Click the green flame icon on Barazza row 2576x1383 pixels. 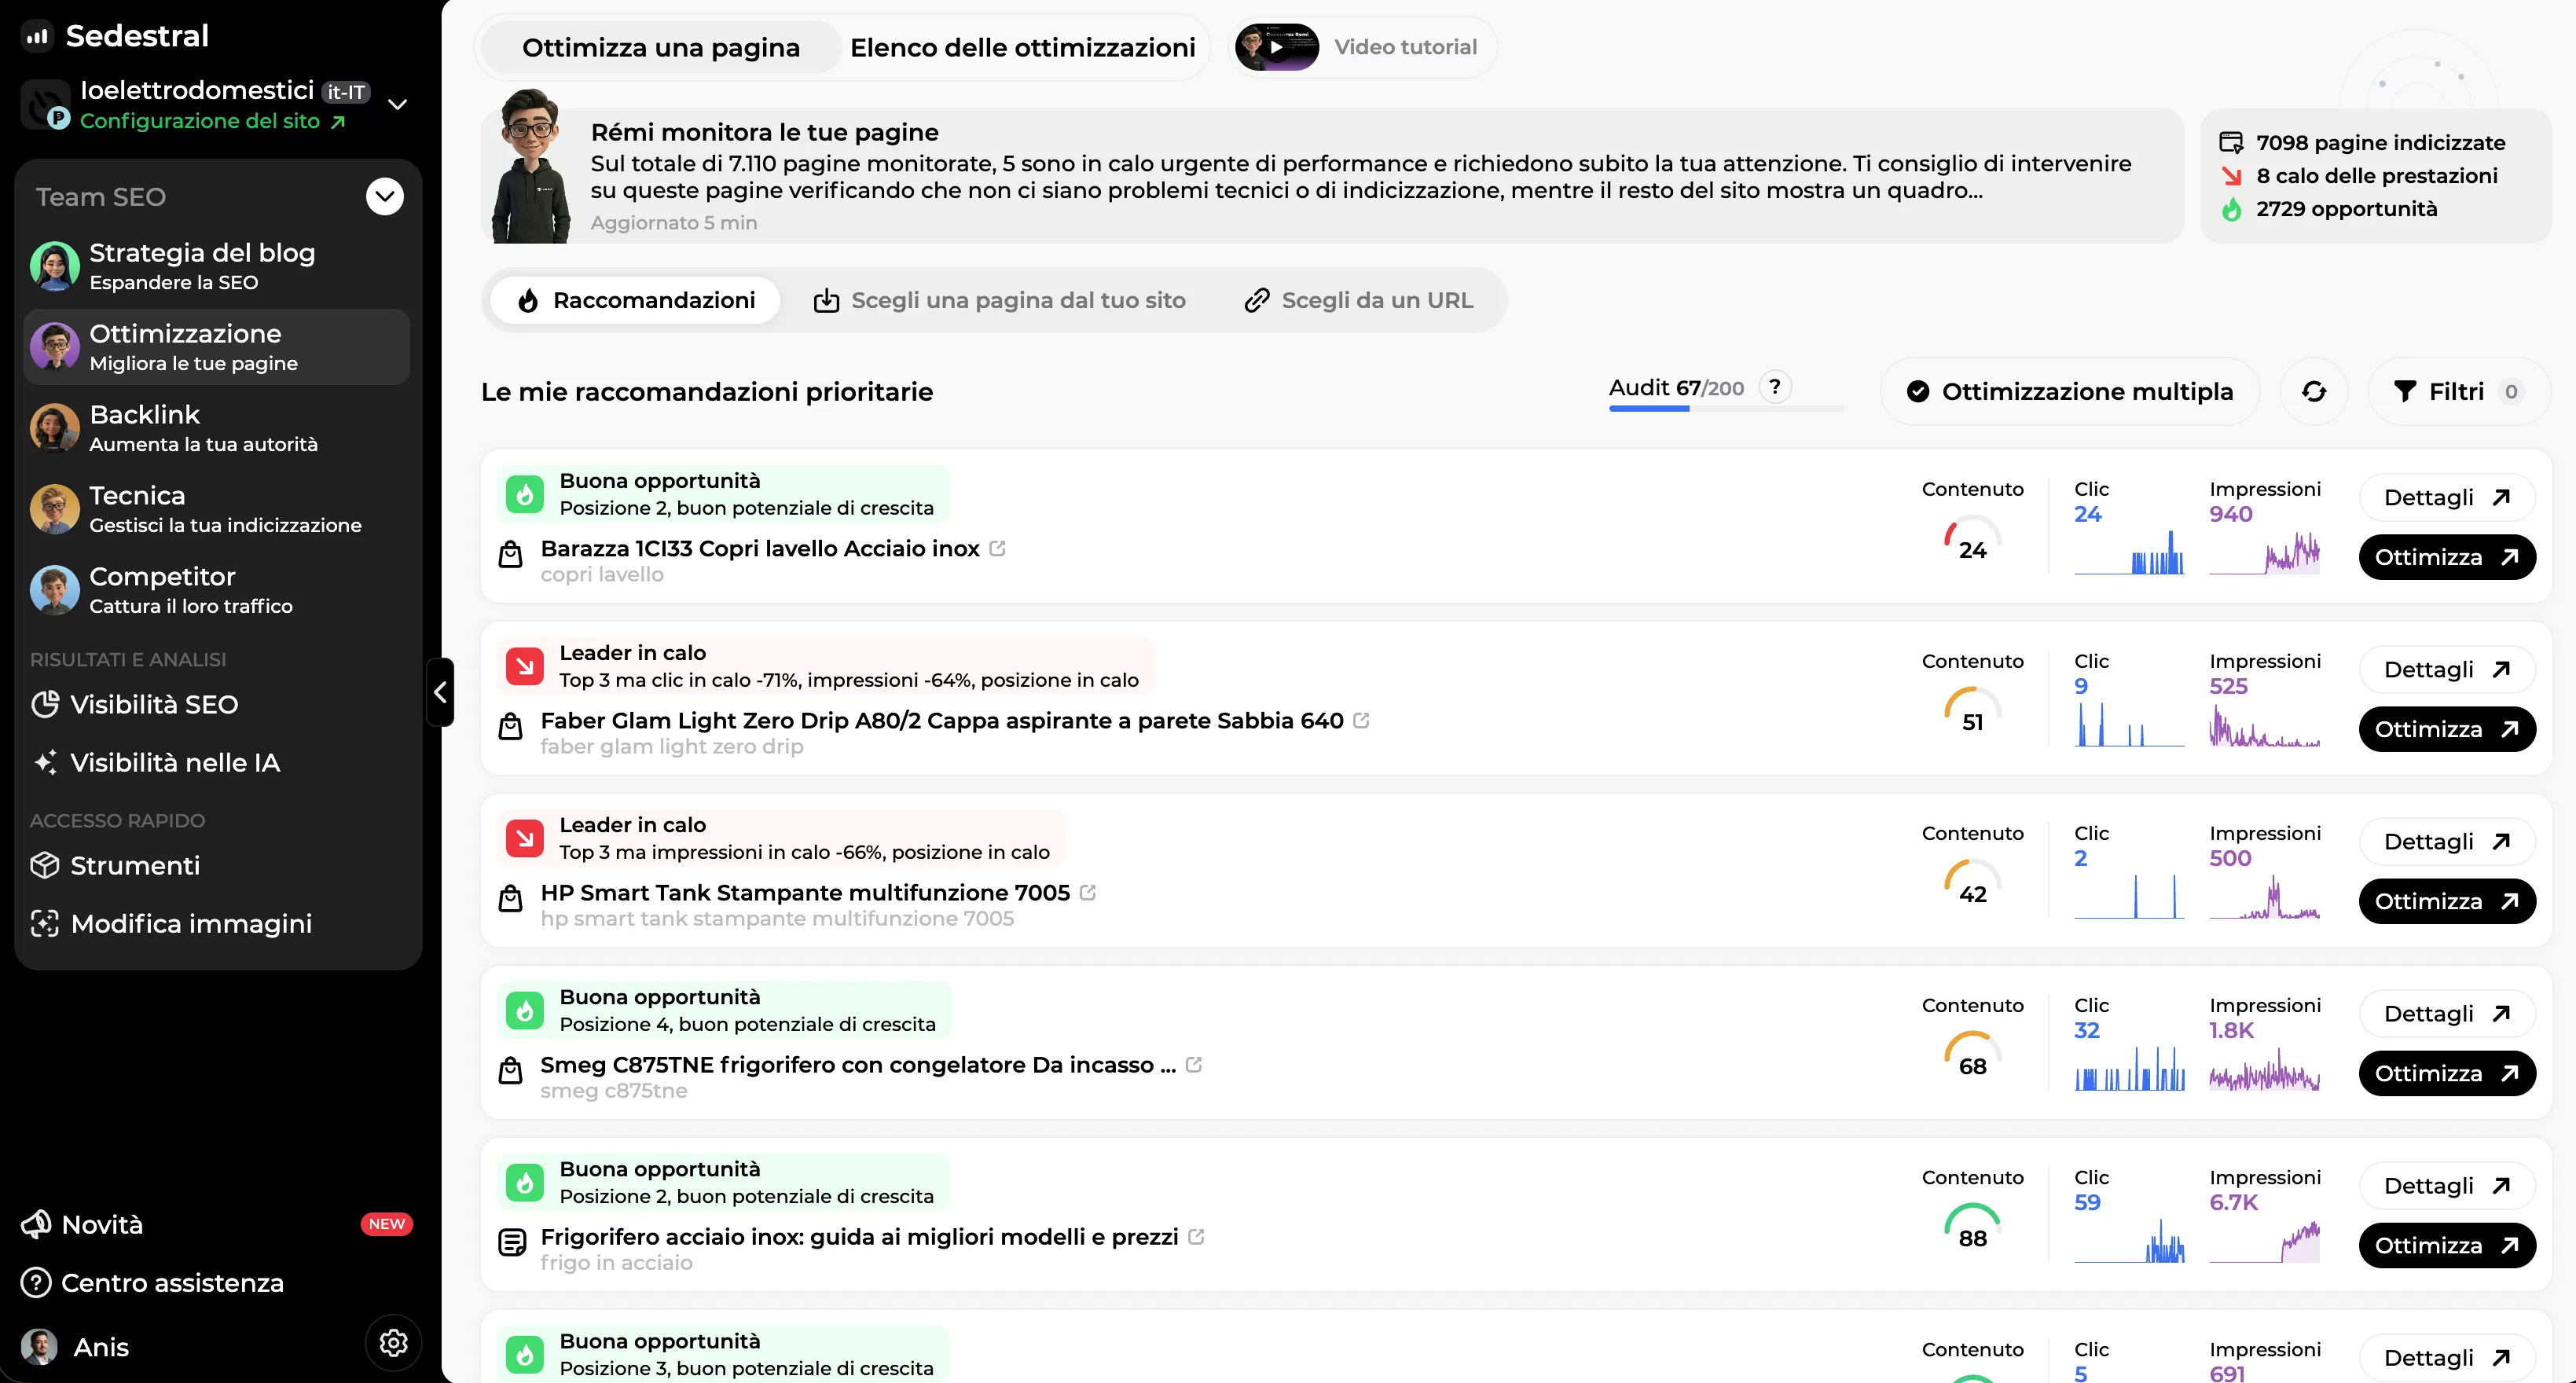(x=525, y=494)
